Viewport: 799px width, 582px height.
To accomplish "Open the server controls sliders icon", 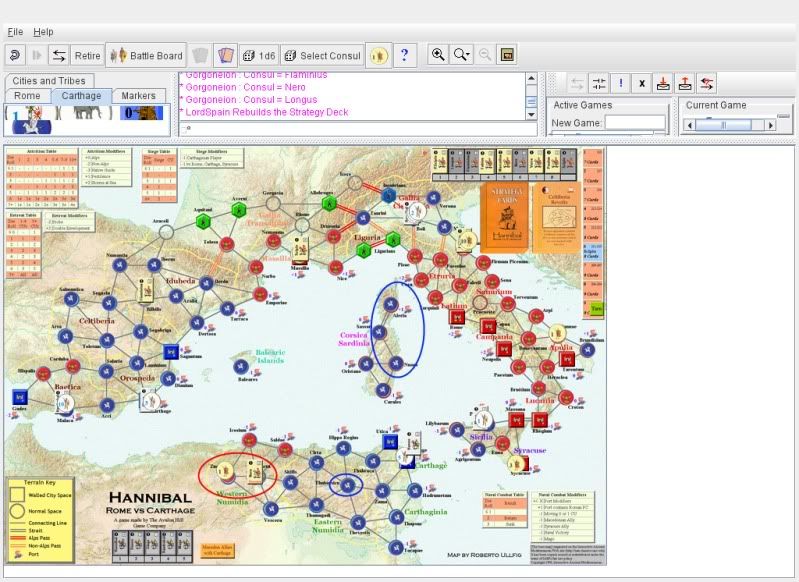I will (599, 83).
